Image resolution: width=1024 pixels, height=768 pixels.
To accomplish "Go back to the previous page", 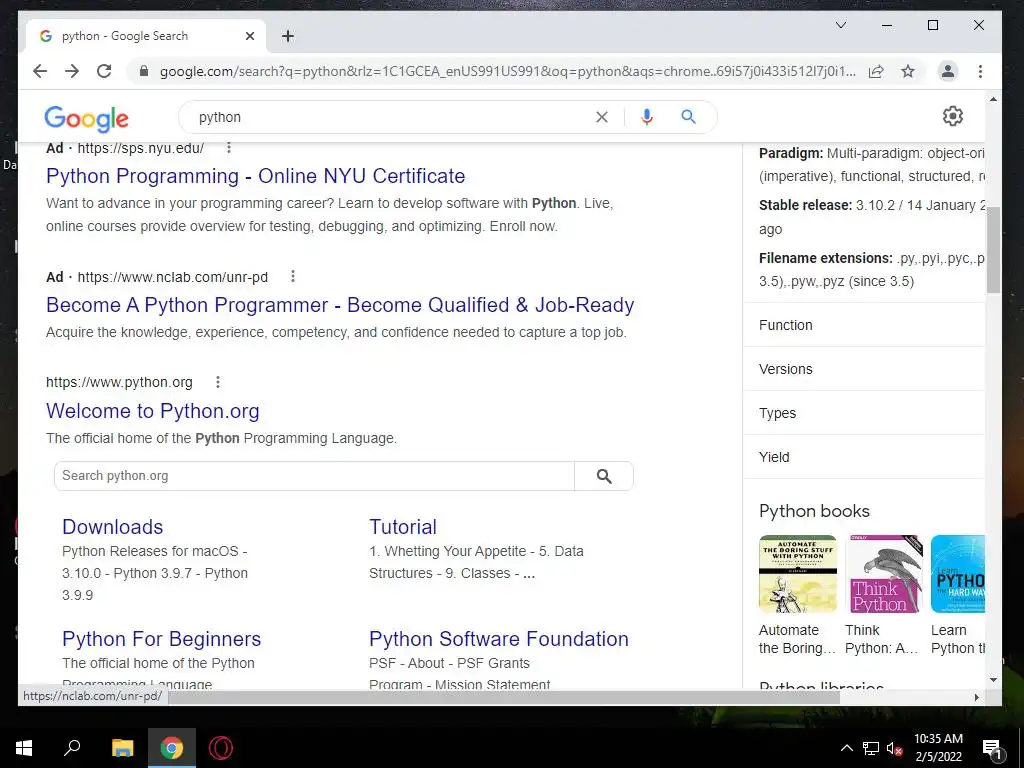I will [x=40, y=71].
